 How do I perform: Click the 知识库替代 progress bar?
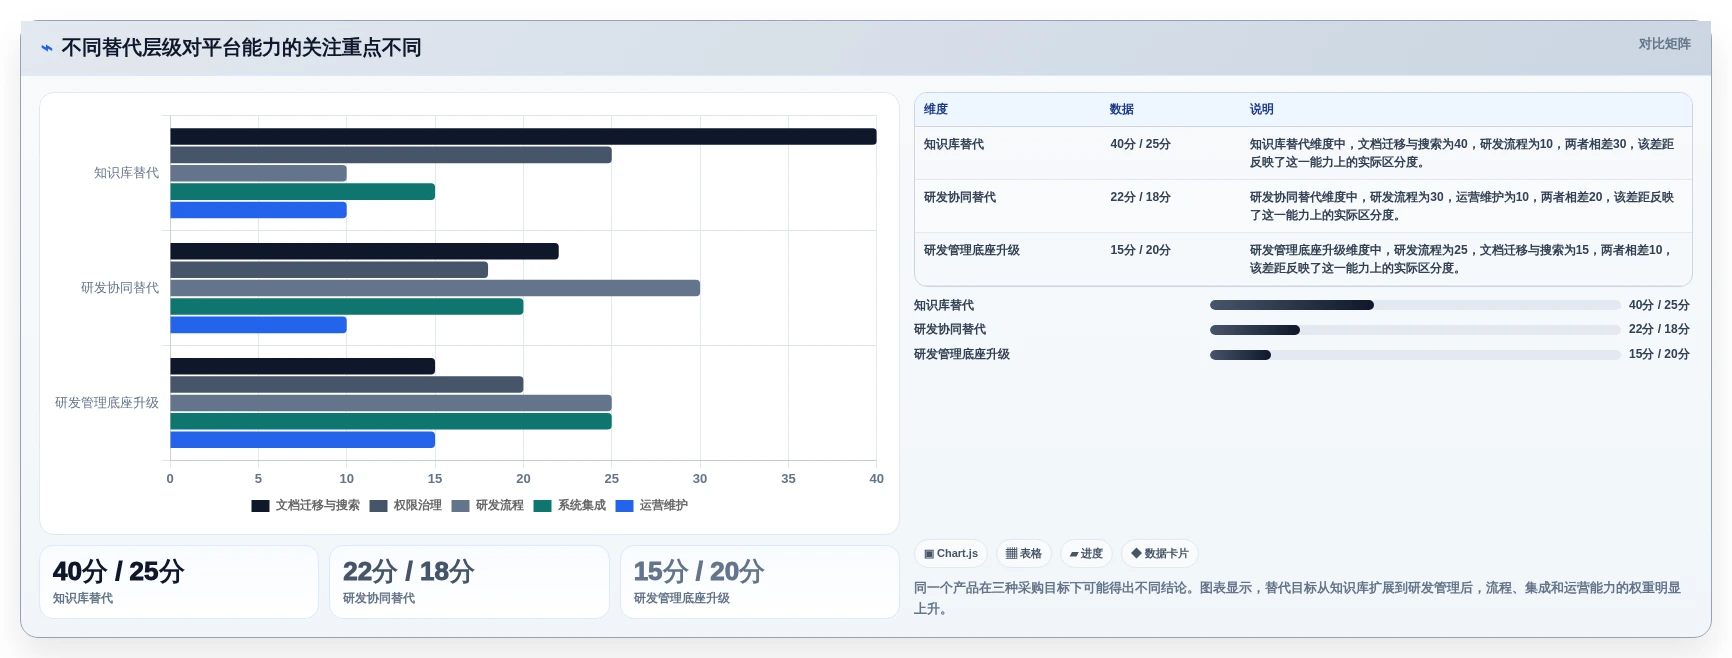[x=1415, y=305]
